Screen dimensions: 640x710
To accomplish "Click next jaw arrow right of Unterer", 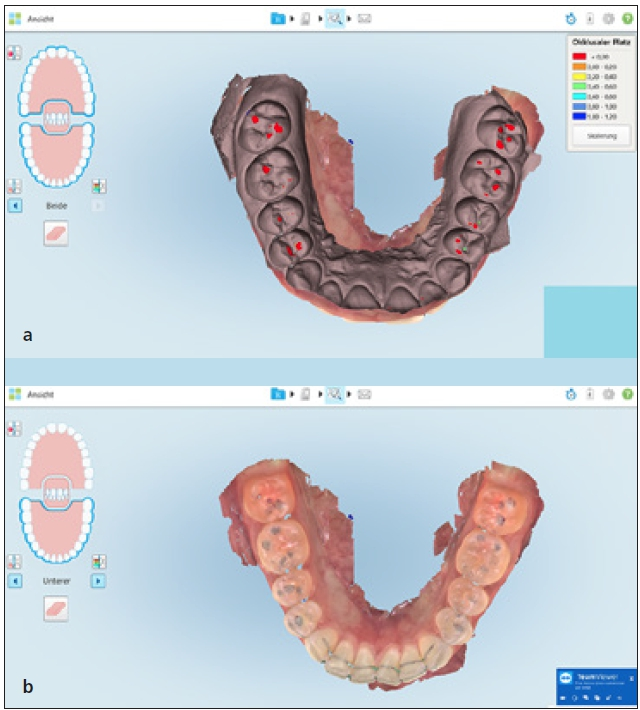I will point(99,580).
